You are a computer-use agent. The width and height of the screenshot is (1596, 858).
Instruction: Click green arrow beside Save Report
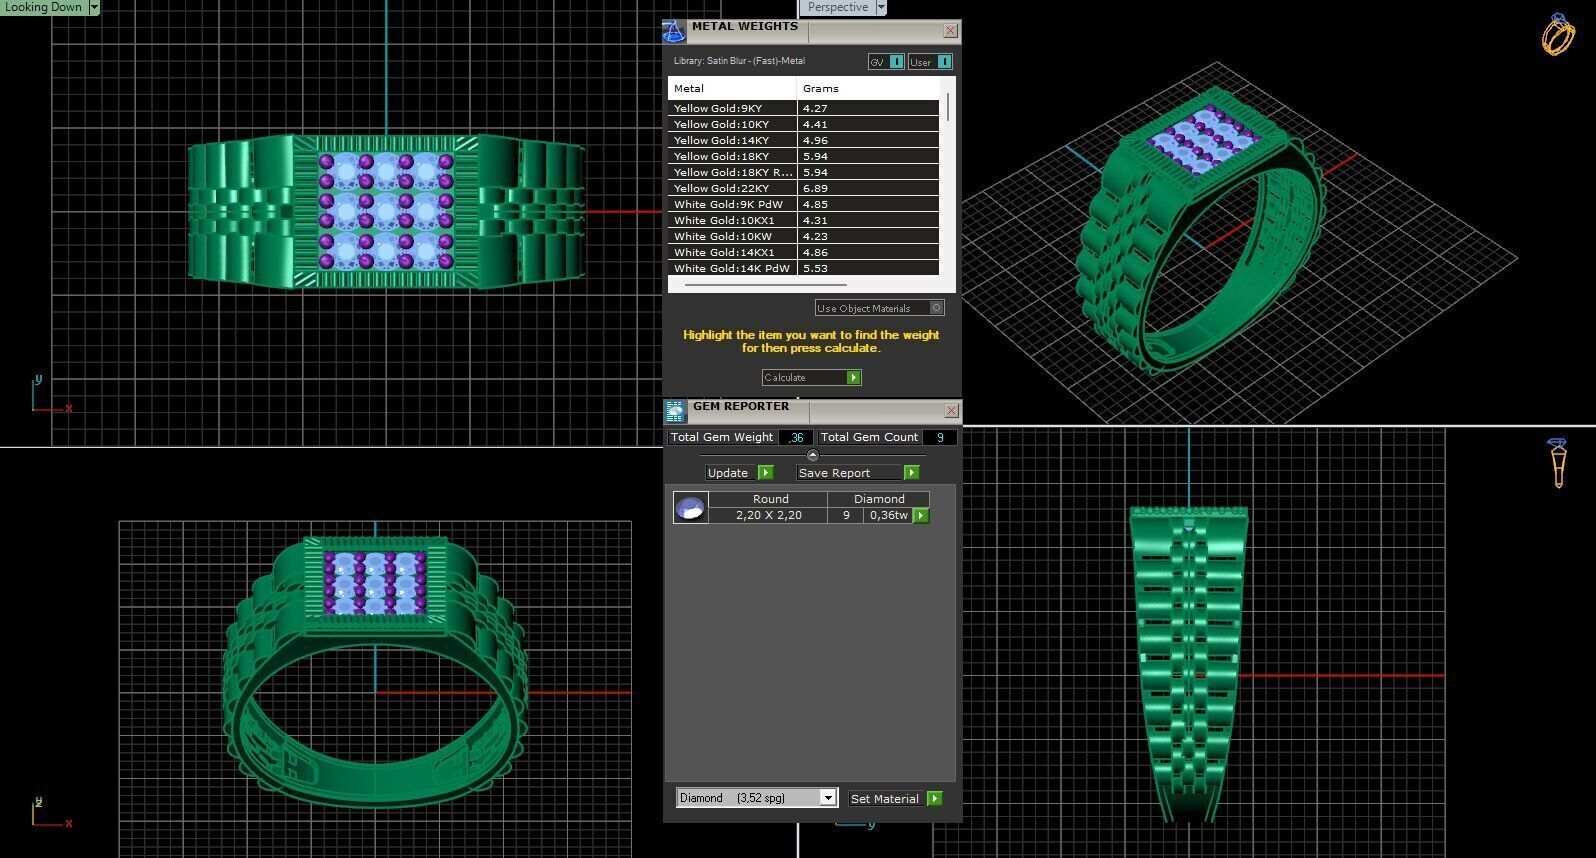[x=911, y=473]
